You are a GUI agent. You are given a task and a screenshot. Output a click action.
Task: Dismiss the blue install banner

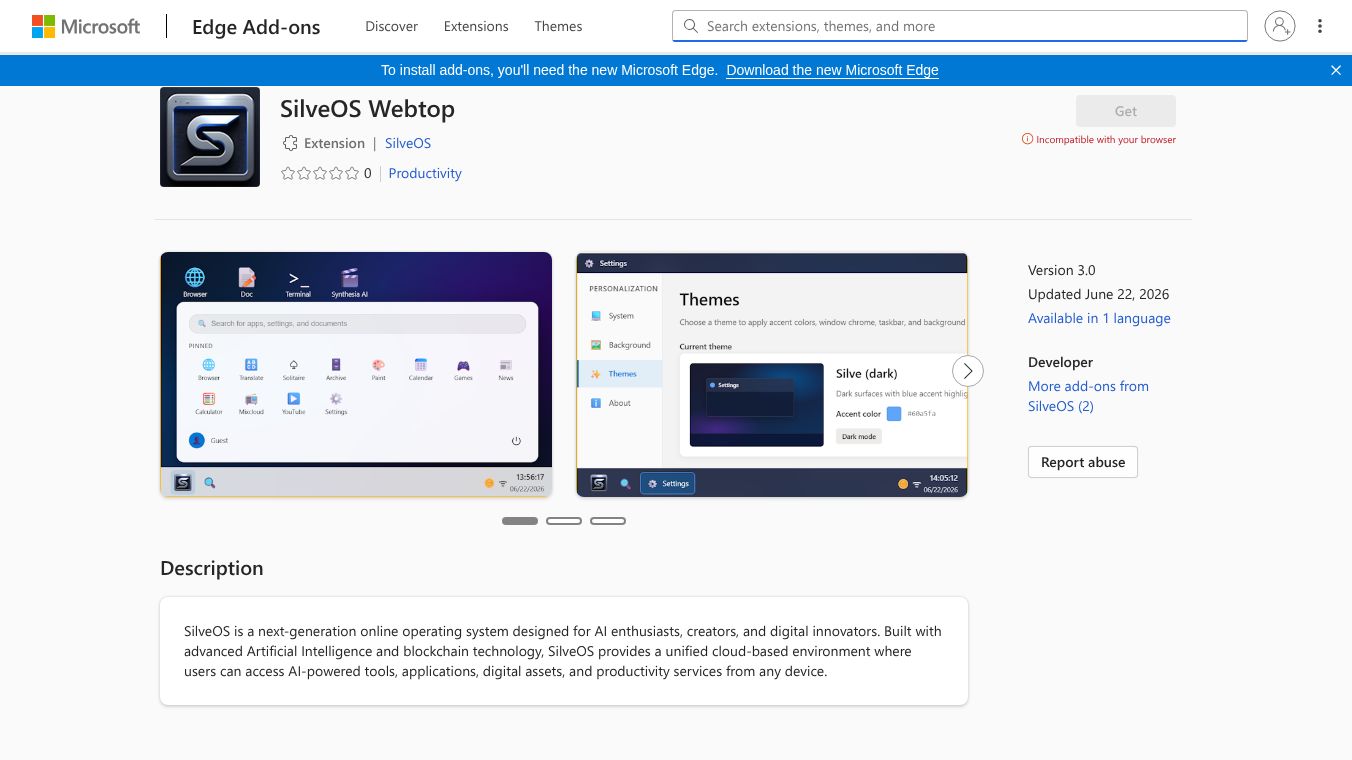(x=1335, y=70)
